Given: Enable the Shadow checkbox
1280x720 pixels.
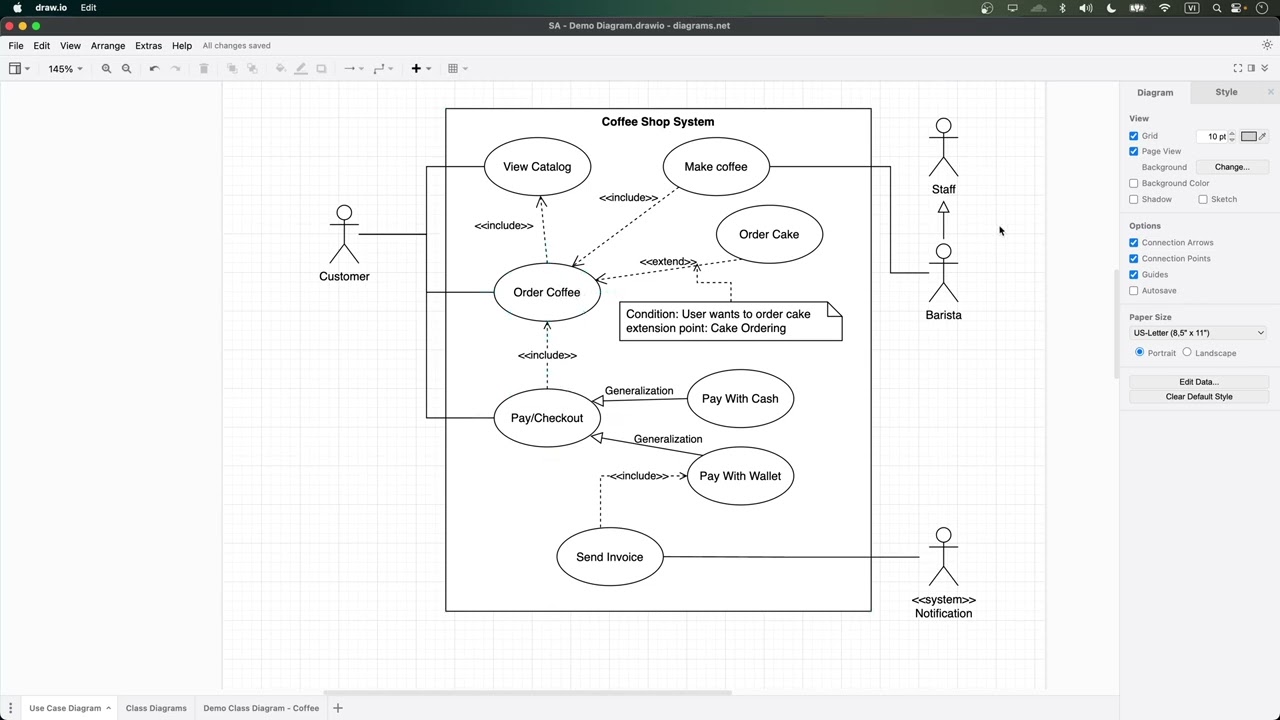Looking at the screenshot, I should coord(1134,199).
